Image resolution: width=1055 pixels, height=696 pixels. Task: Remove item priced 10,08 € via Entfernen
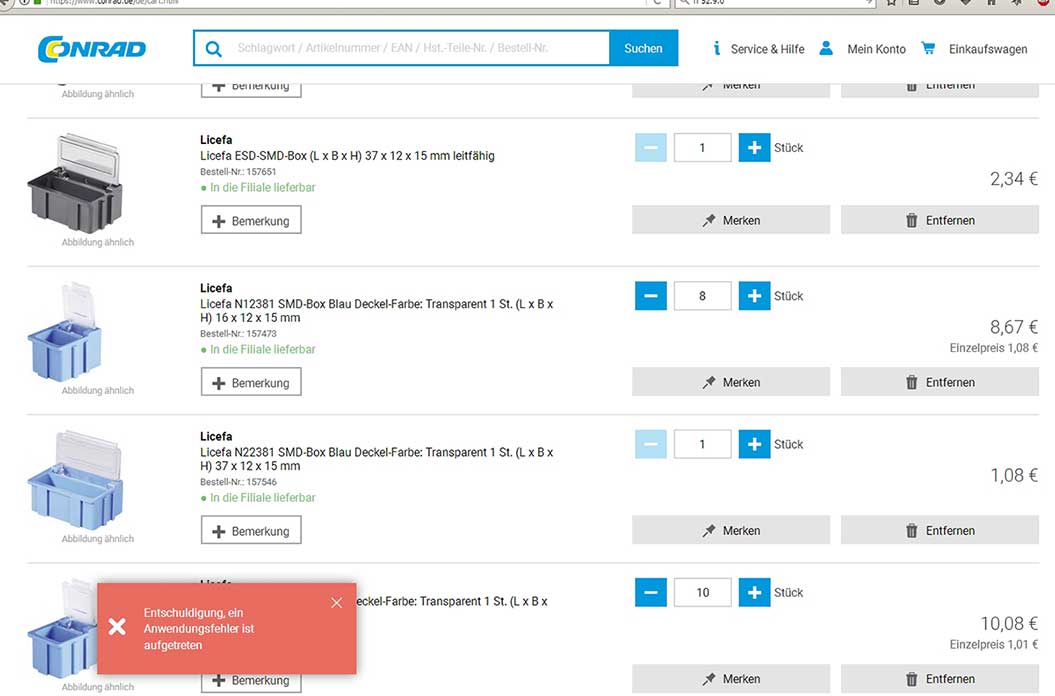click(940, 678)
